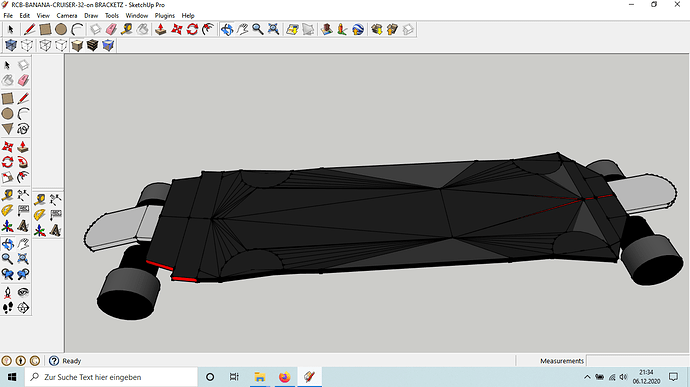Viewport: 690px width, 387px height.
Task: Activate the Rotate tool in top toolbar
Action: (192, 29)
